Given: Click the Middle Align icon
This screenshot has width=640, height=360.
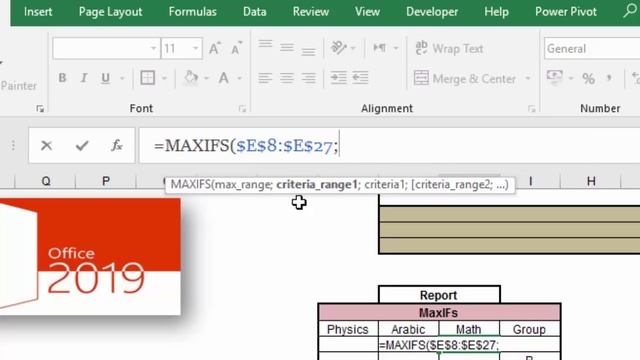Looking at the screenshot, I should tap(287, 48).
